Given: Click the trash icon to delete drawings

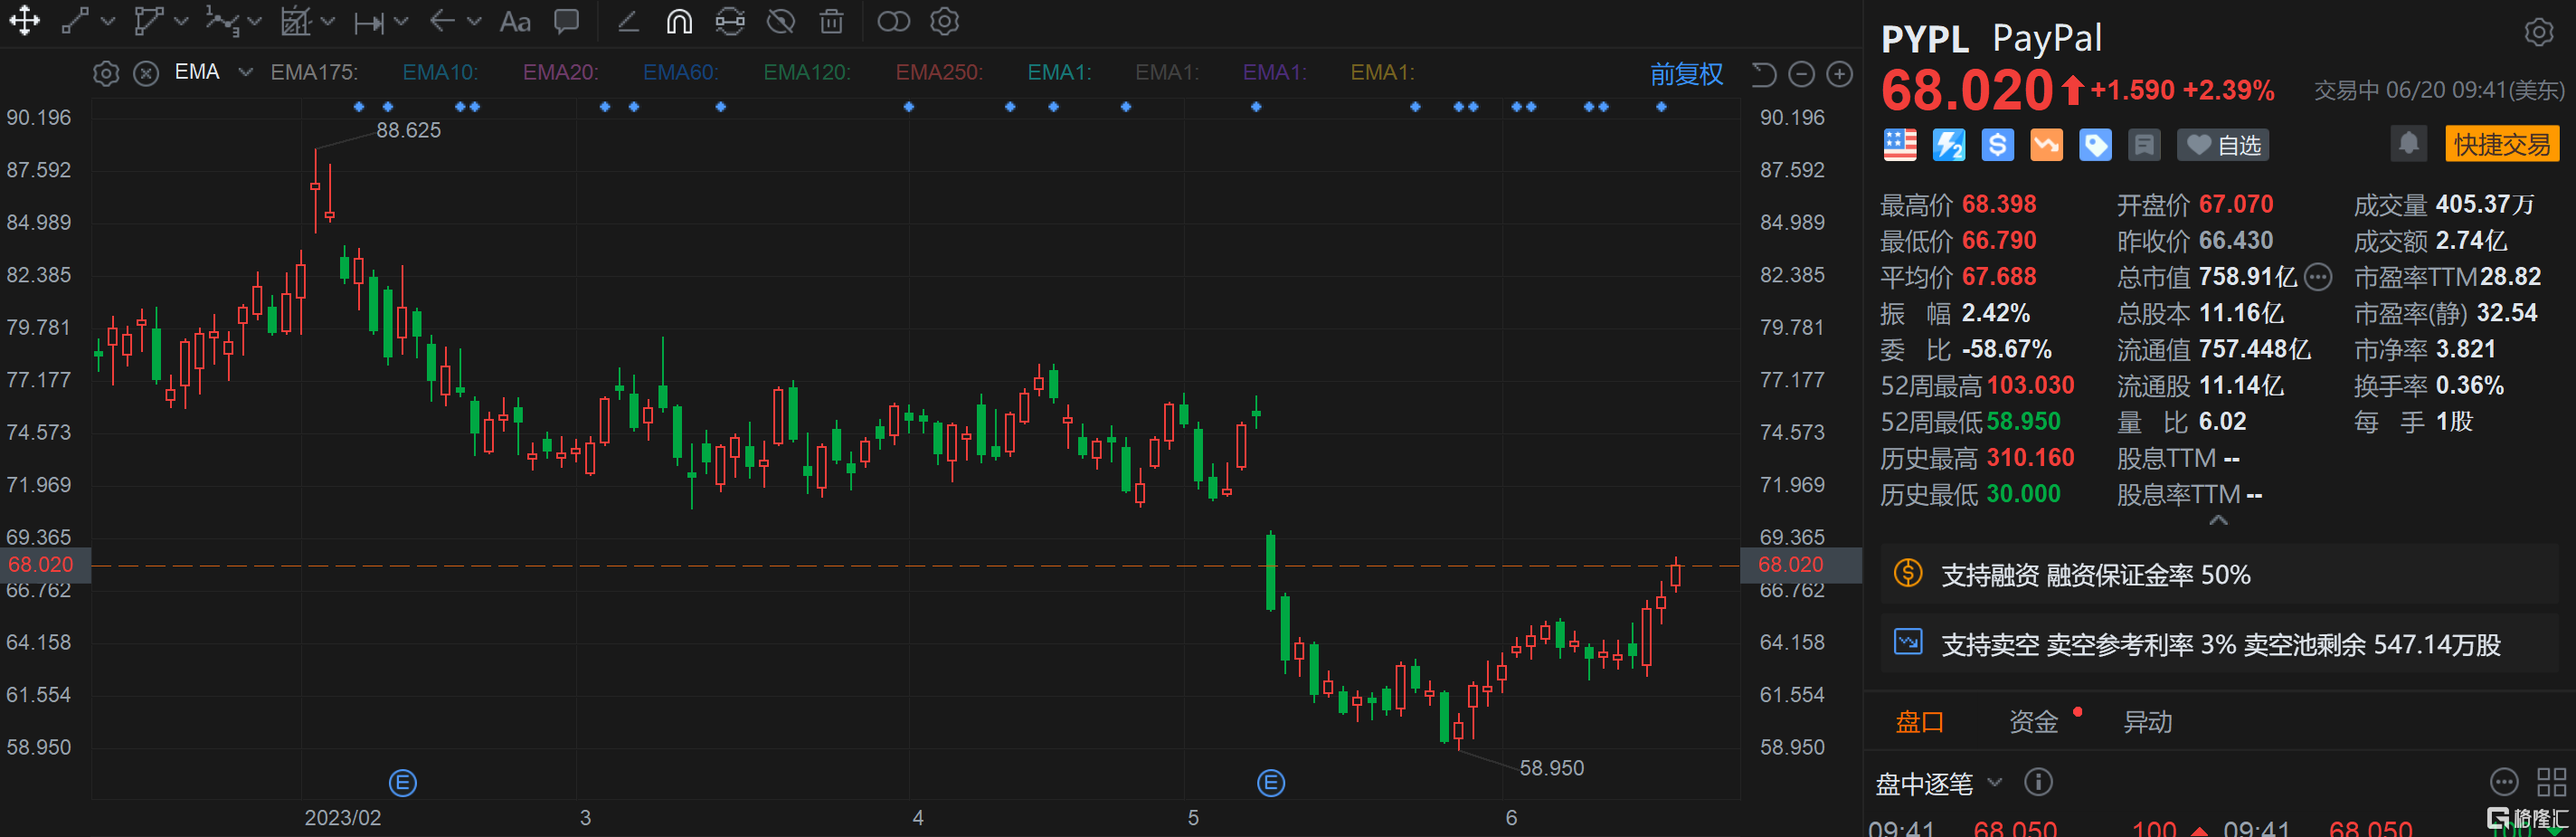Looking at the screenshot, I should coord(831,21).
